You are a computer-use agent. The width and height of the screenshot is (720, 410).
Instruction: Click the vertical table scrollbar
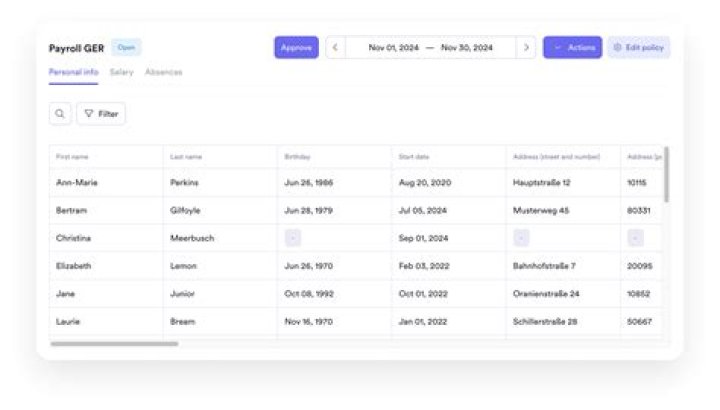pyautogui.click(x=666, y=175)
